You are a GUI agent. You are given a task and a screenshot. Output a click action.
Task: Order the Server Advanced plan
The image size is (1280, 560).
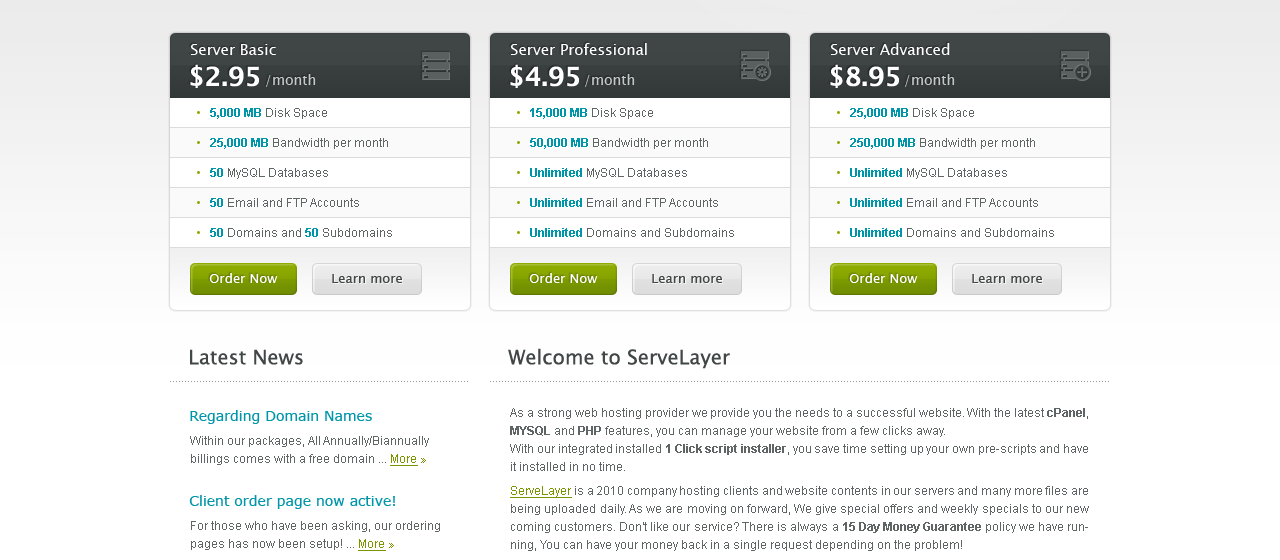pyautogui.click(x=883, y=279)
